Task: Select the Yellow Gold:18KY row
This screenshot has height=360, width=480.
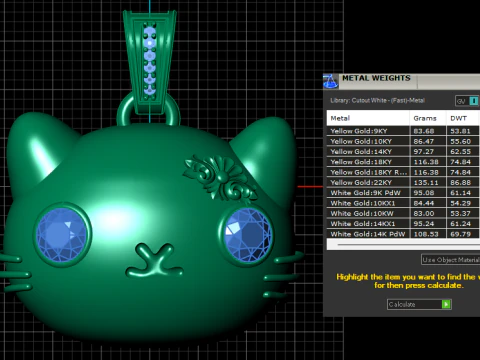Action: [x=403, y=162]
